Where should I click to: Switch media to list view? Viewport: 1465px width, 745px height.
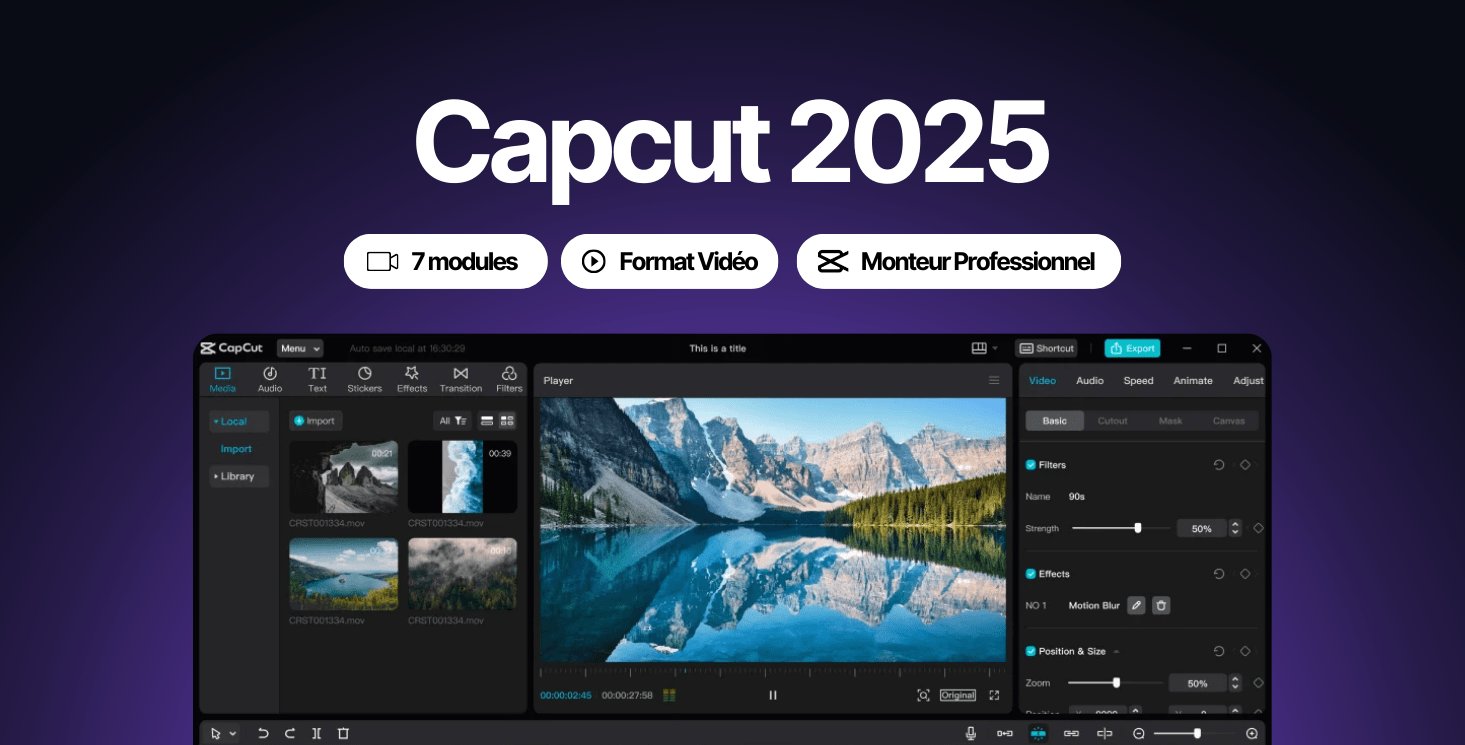[x=487, y=421]
